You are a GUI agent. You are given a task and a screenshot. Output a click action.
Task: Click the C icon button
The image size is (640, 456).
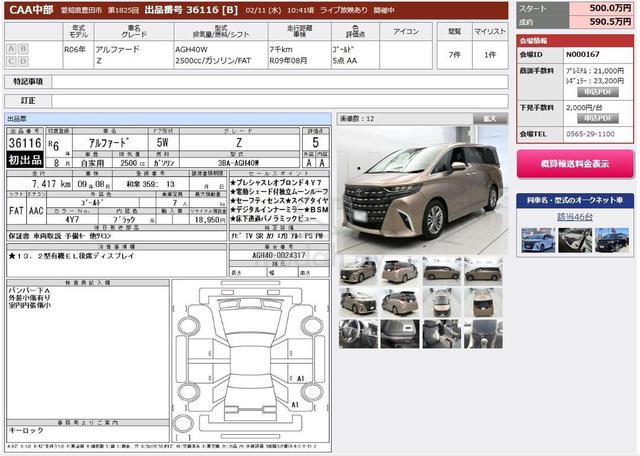click(11, 61)
